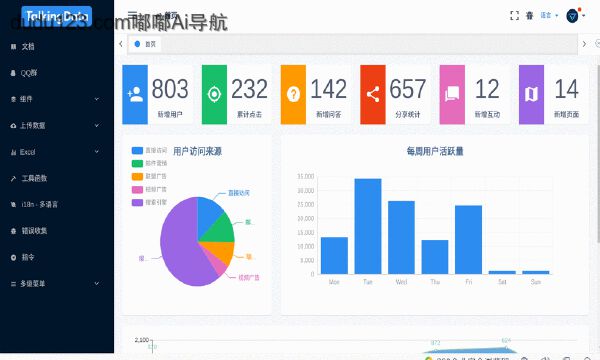600x360 pixels.
Task: Click the Tue bar in weekly chart
Action: (368, 226)
